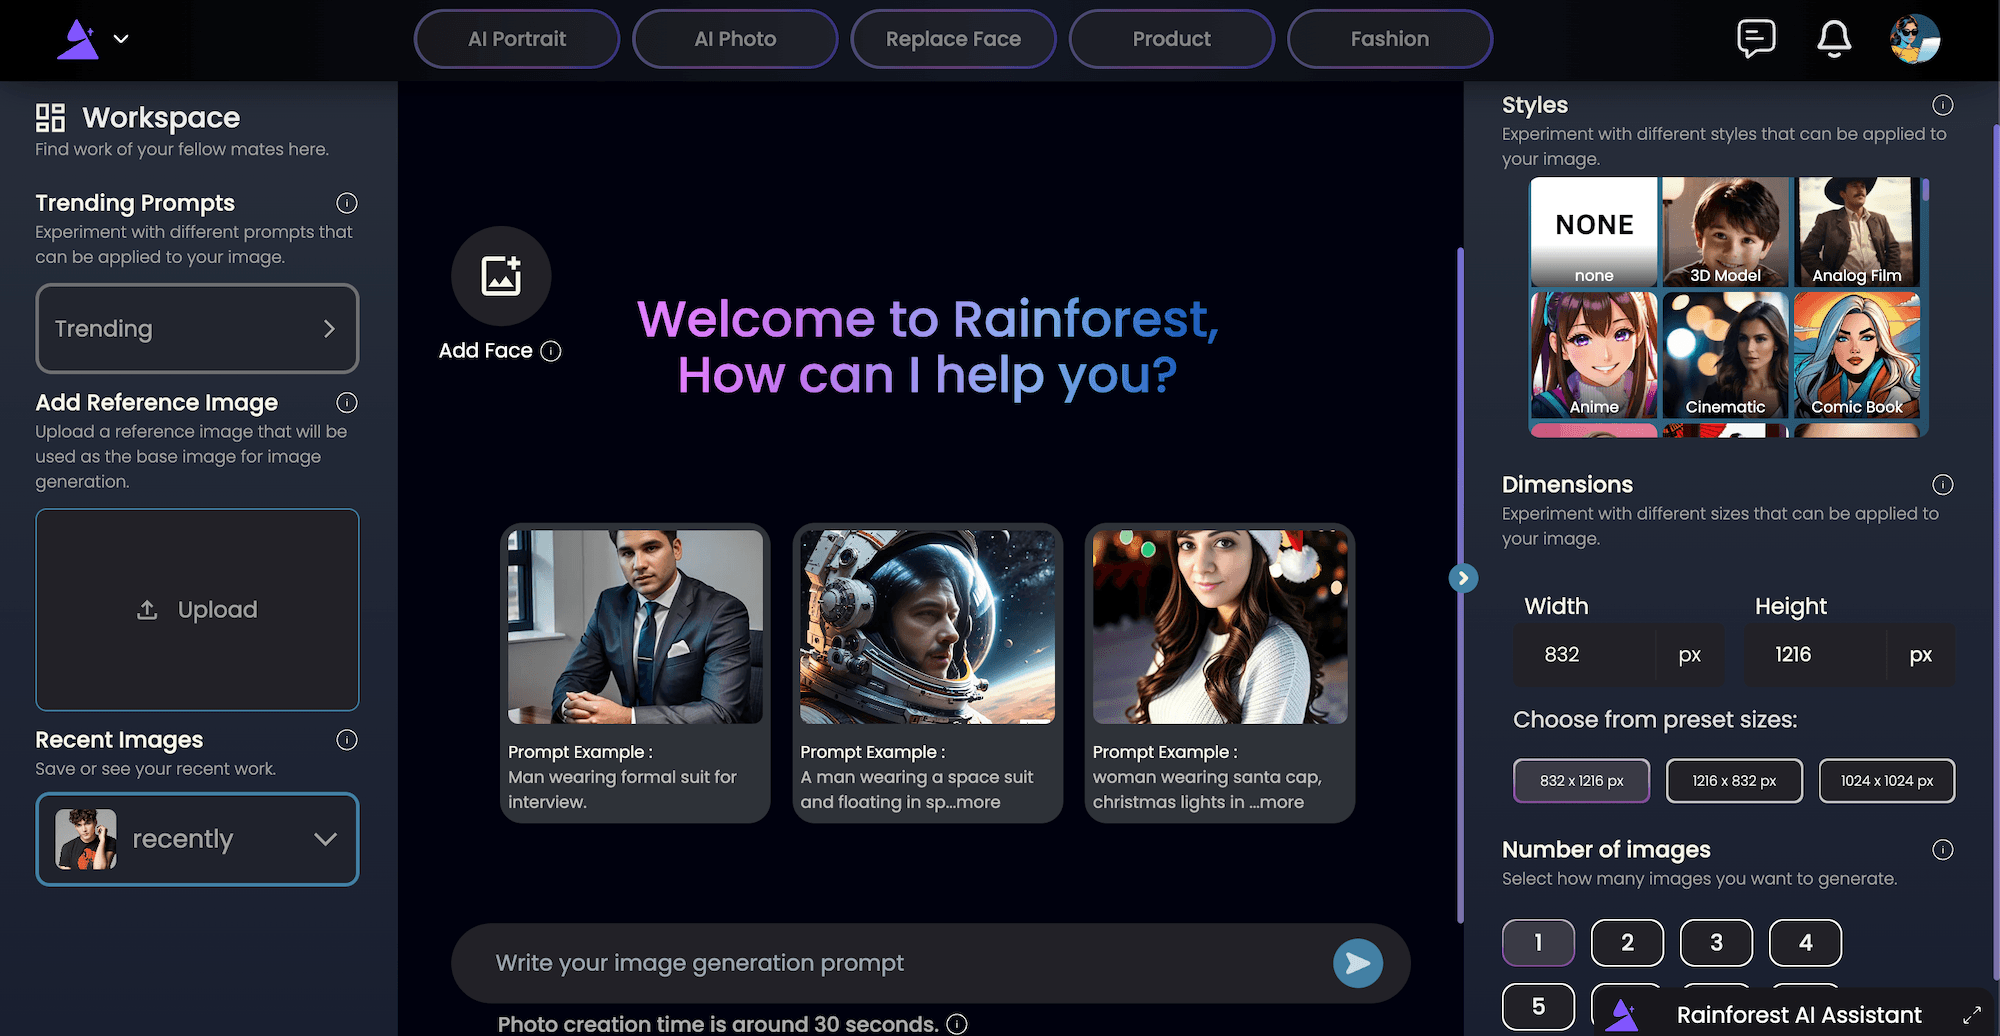Screen dimensions: 2000x1036
Task: Show info about photo creation time
Action: point(957,1024)
